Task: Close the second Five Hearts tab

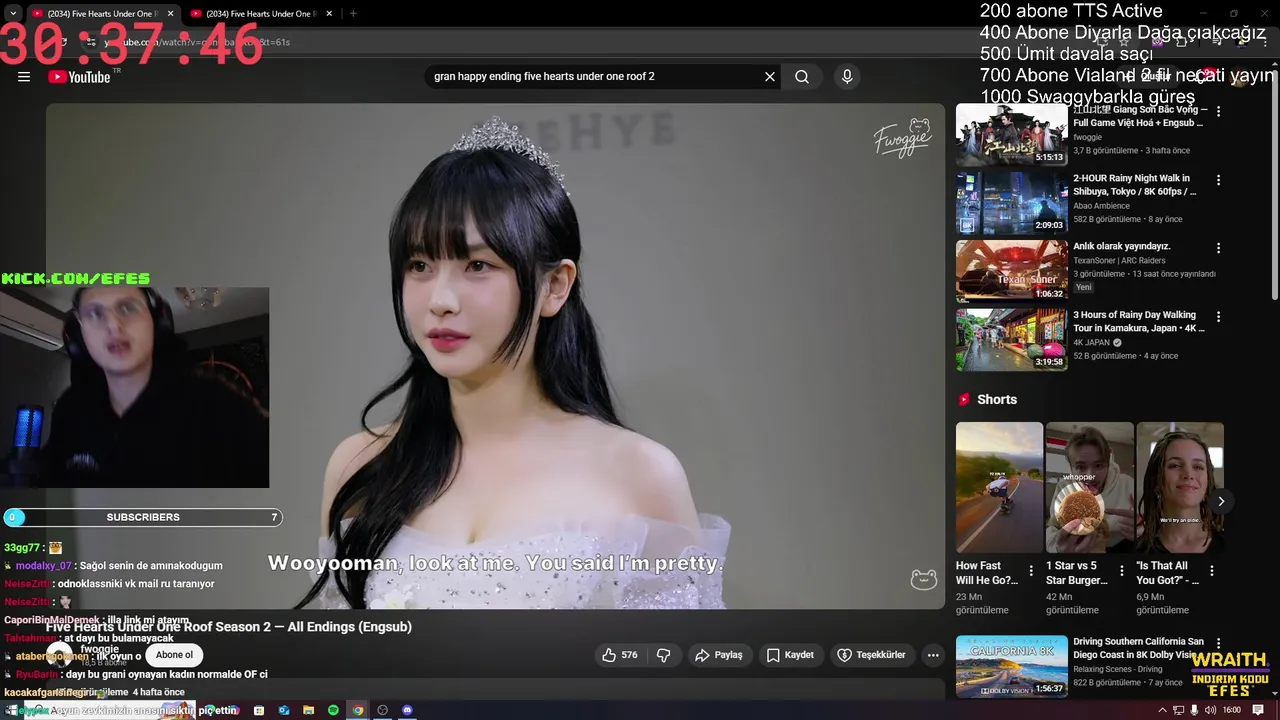Action: click(329, 14)
